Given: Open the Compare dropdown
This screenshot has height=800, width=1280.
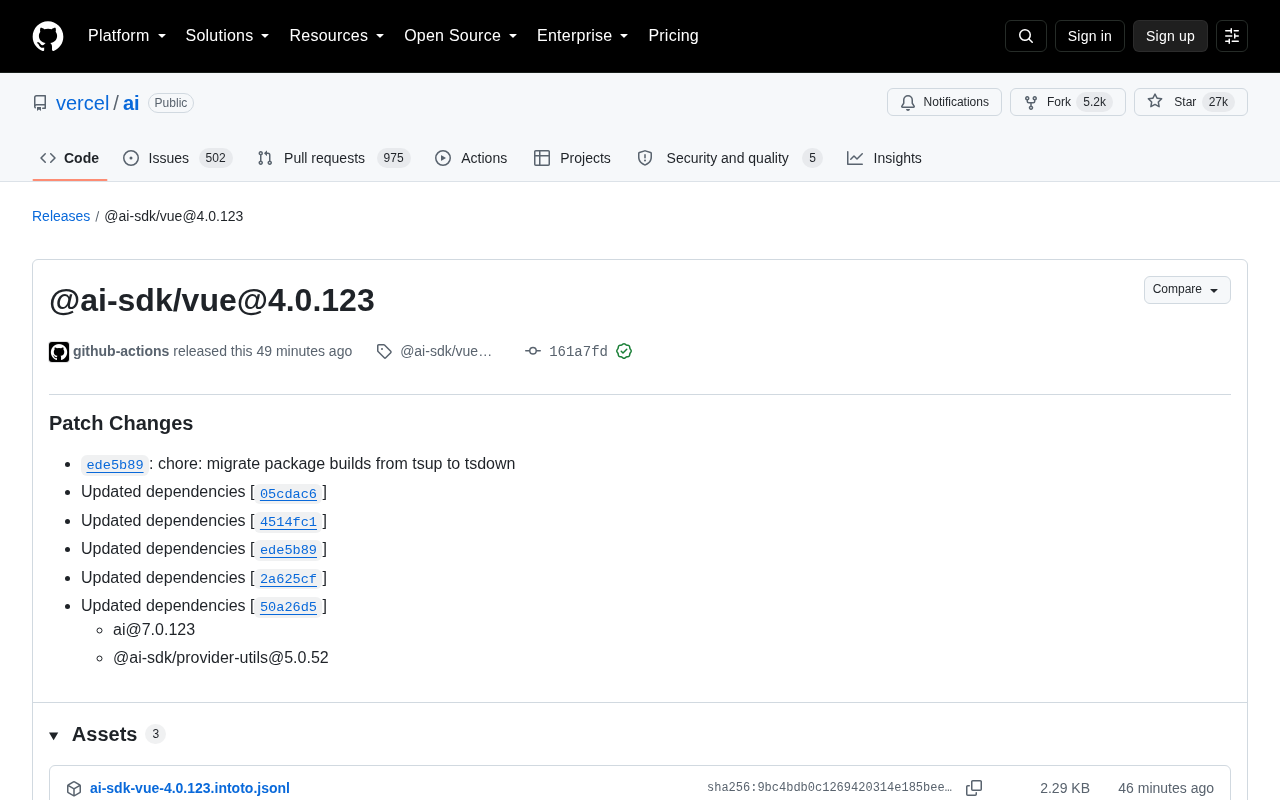Looking at the screenshot, I should tap(1187, 290).
